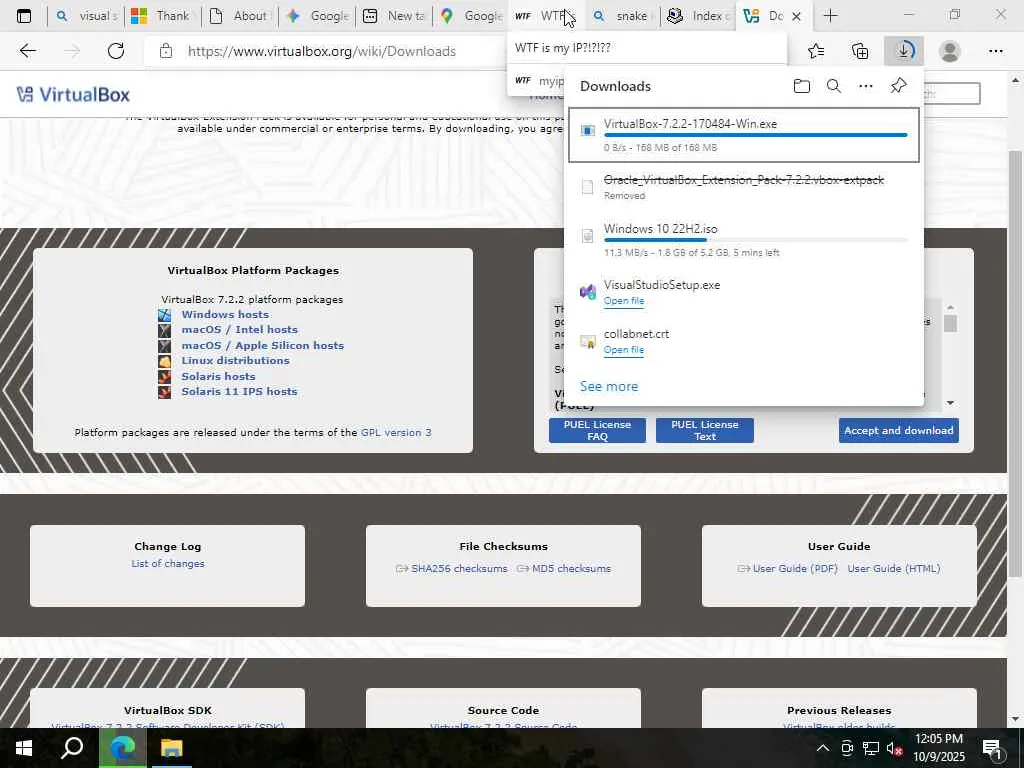Switch to the snake search tab
Screen dimensions: 1024x768
pos(621,16)
